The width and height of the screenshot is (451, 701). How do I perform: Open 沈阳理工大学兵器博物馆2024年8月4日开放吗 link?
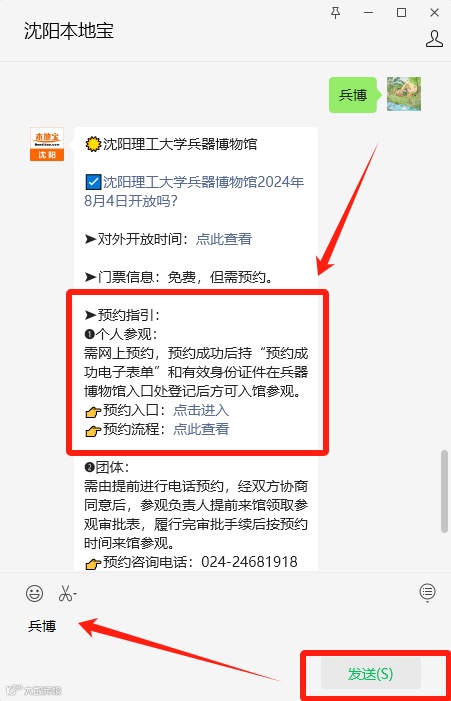194,191
